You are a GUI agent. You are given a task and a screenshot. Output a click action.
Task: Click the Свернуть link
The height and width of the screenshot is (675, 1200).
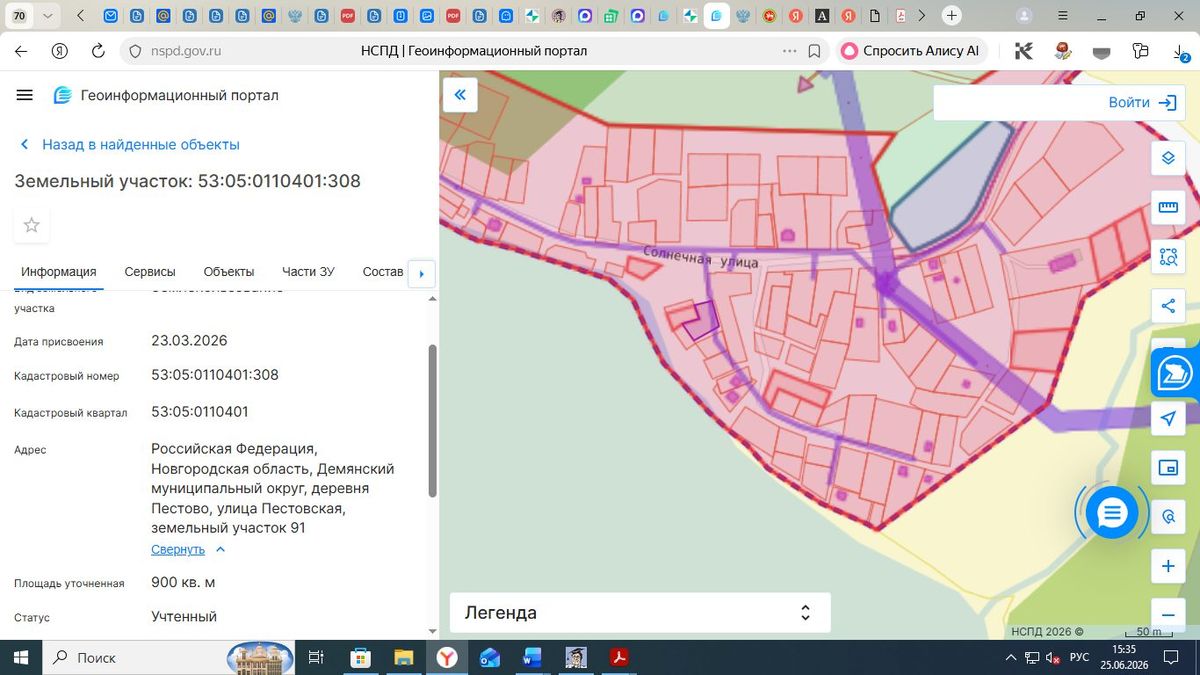[x=178, y=549]
